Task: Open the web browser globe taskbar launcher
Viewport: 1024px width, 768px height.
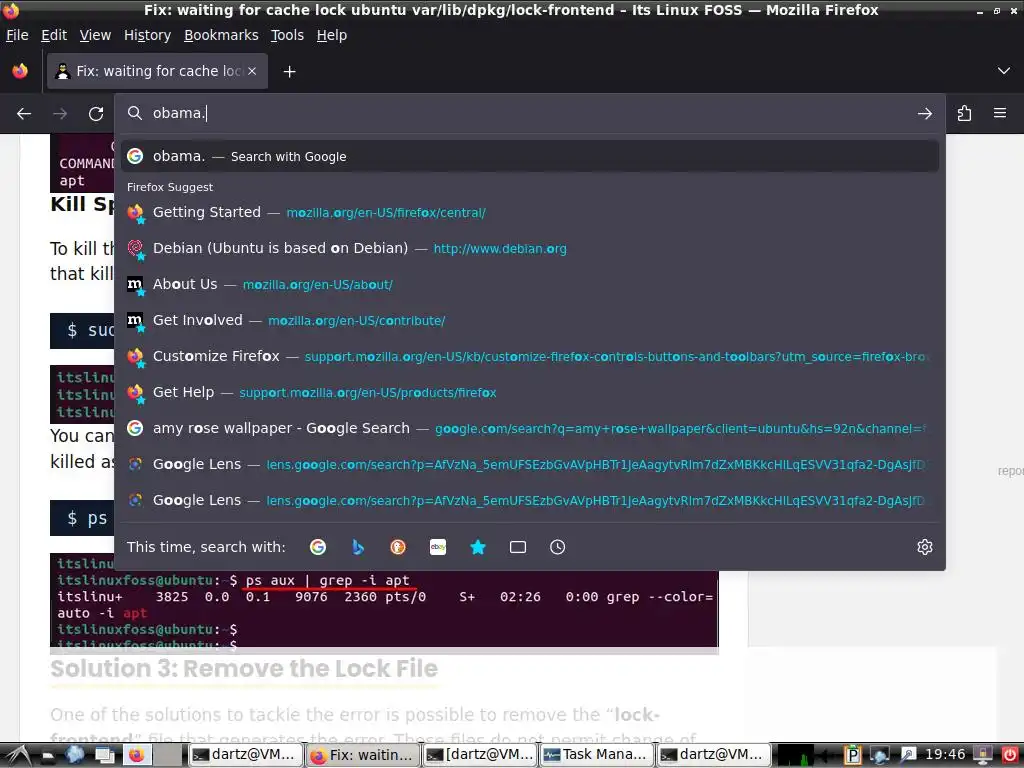Action: (x=74, y=755)
